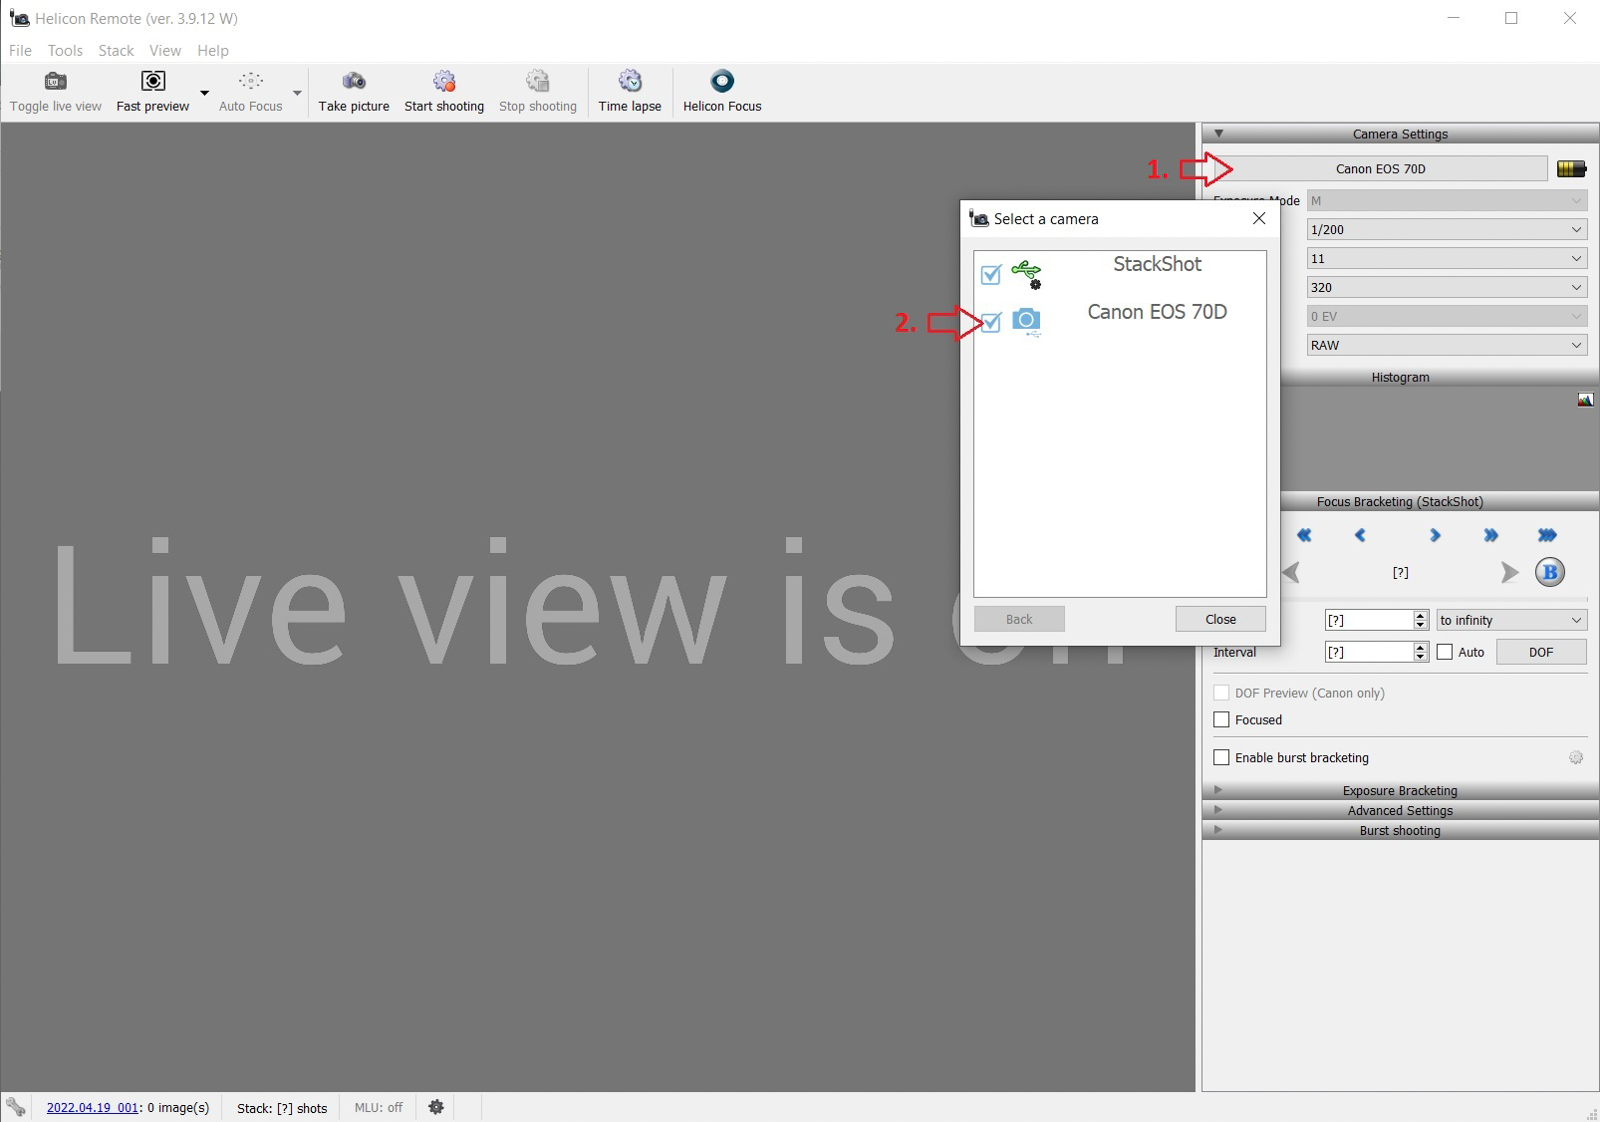Open settings gear in the status bar
This screenshot has height=1122, width=1600.
(436, 1107)
